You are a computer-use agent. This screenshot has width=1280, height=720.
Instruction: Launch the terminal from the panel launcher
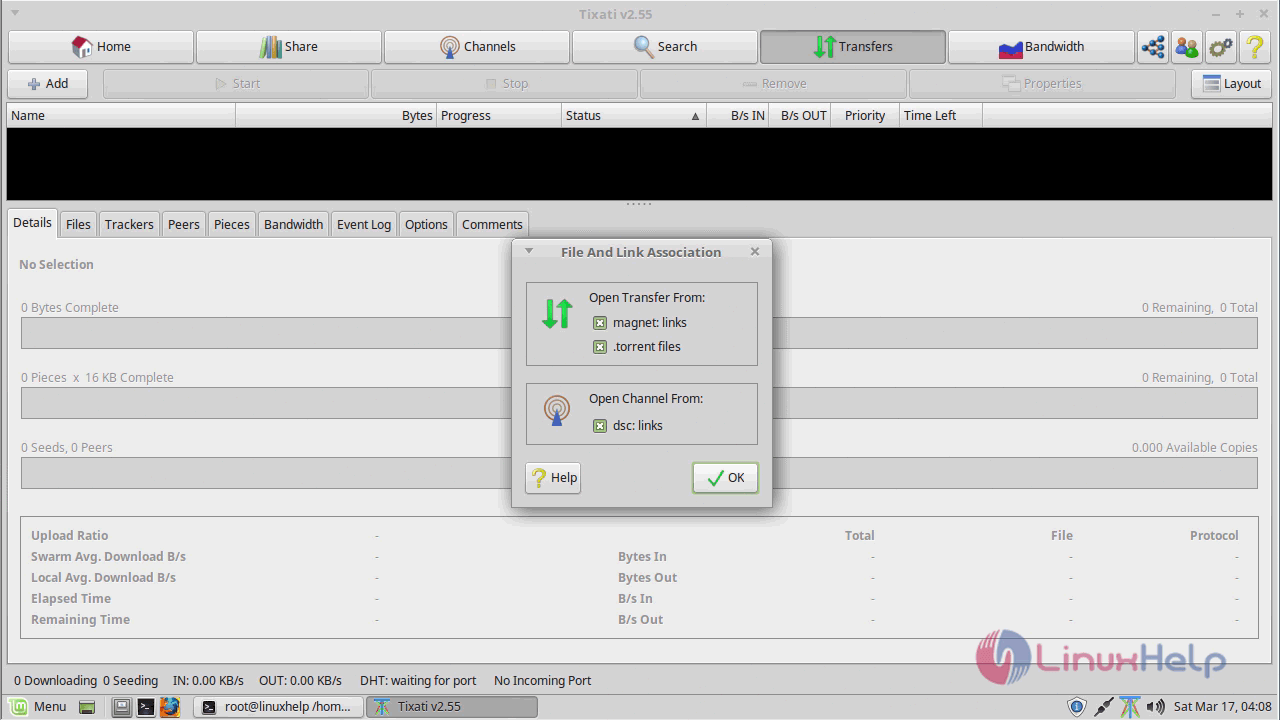pyautogui.click(x=146, y=707)
